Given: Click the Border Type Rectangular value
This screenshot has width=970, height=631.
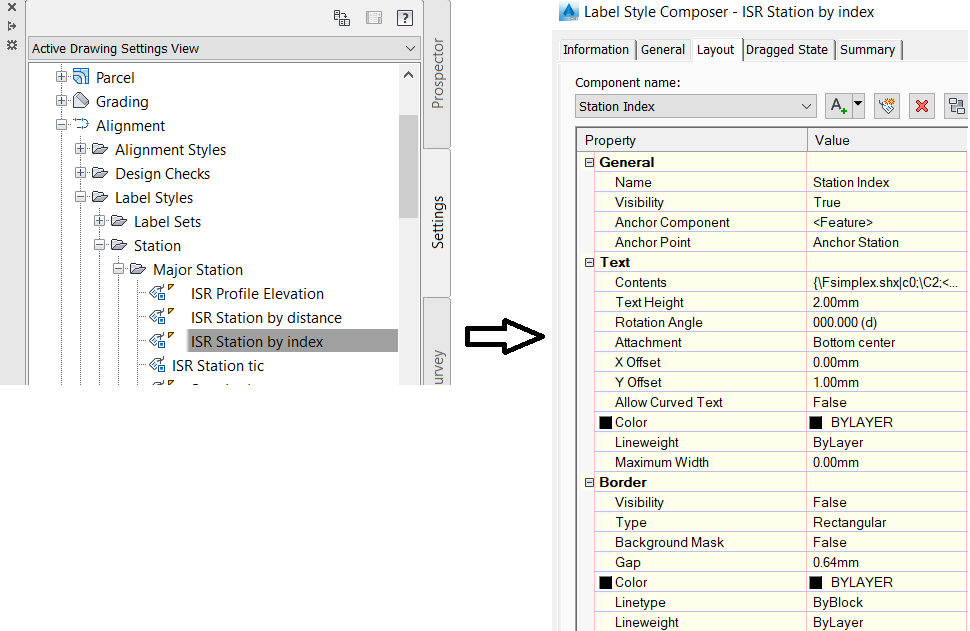Looking at the screenshot, I should pos(887,523).
